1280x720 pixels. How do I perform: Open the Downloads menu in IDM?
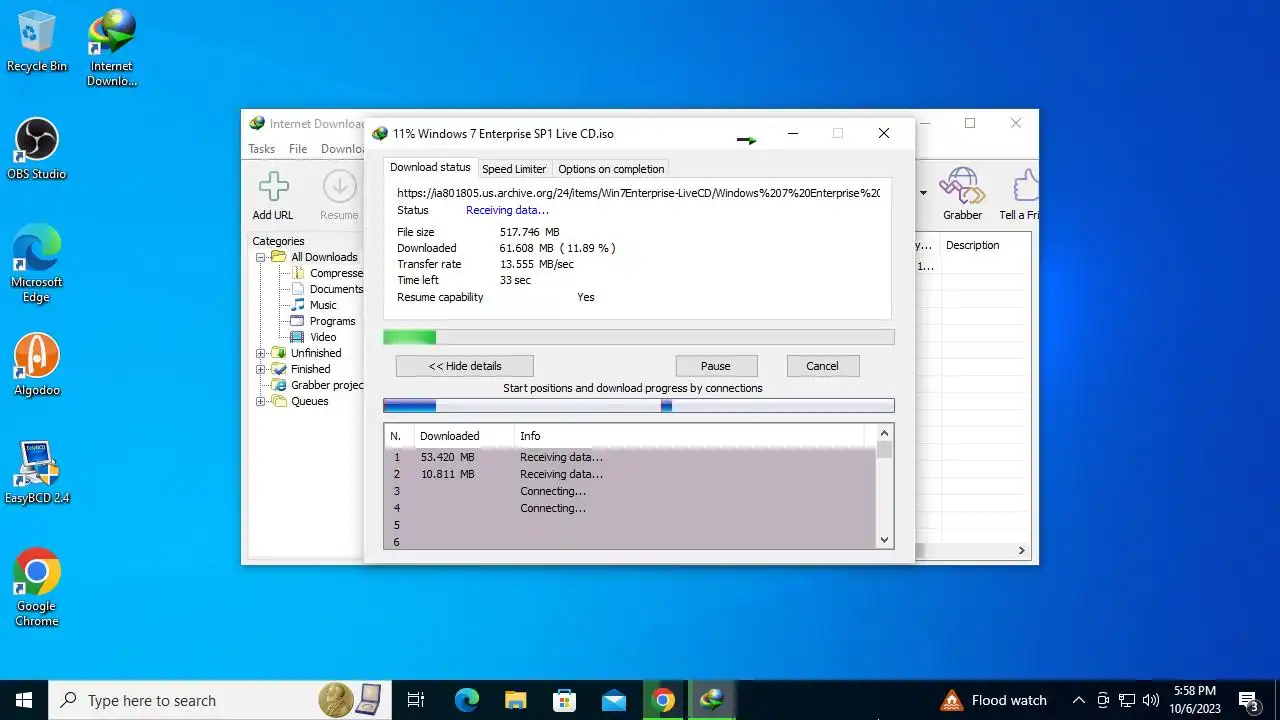343,149
